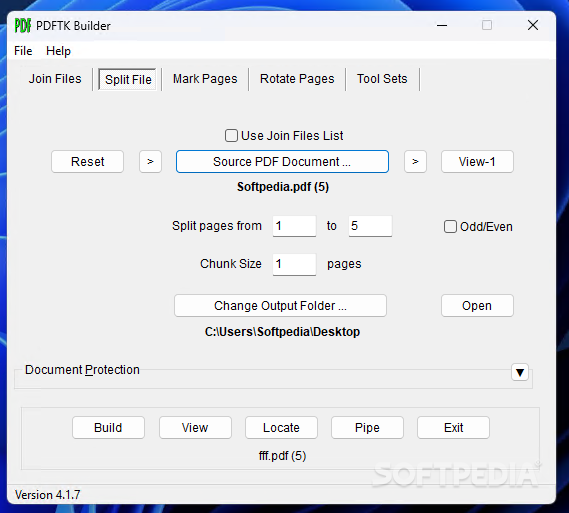
Task: Click the fff.pdf (5) output label
Action: [282, 455]
